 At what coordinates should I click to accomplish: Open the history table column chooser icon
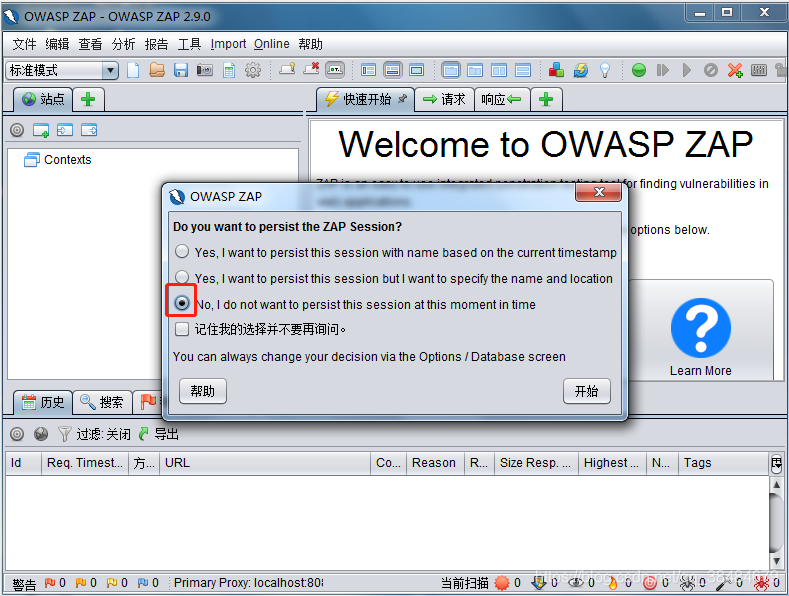[776, 464]
